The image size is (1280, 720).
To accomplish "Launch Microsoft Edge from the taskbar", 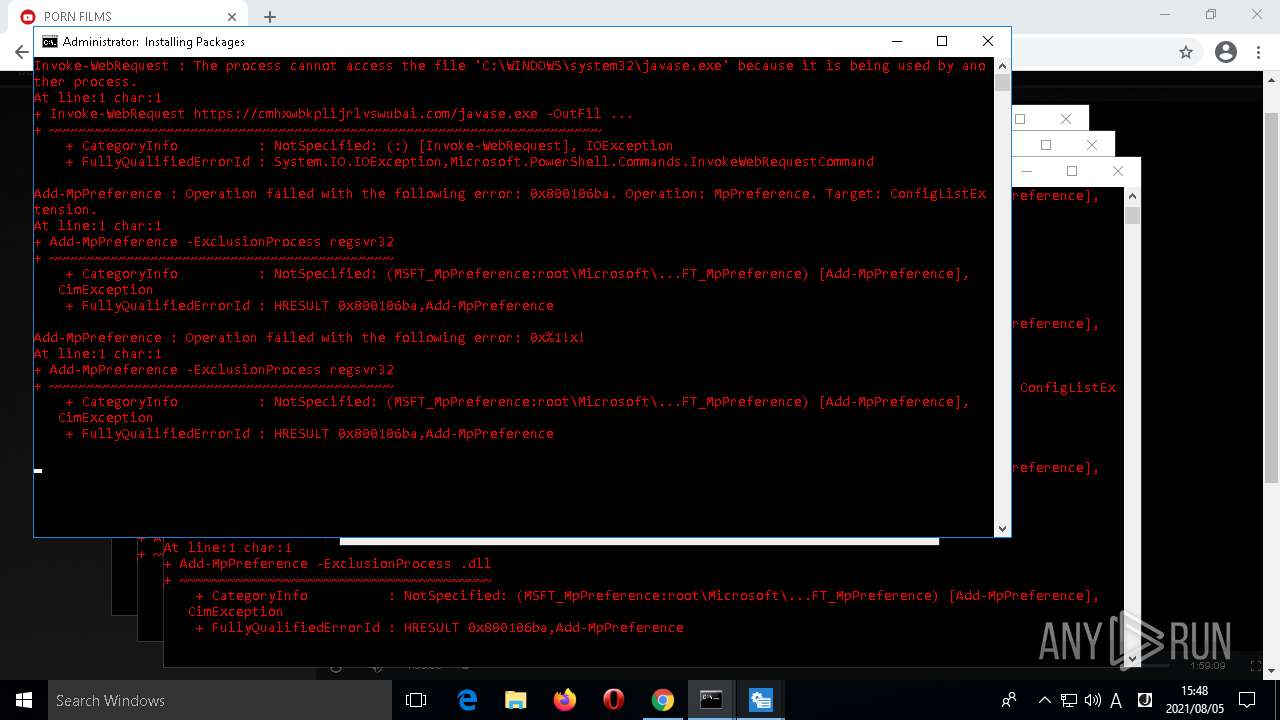I will pyautogui.click(x=467, y=700).
